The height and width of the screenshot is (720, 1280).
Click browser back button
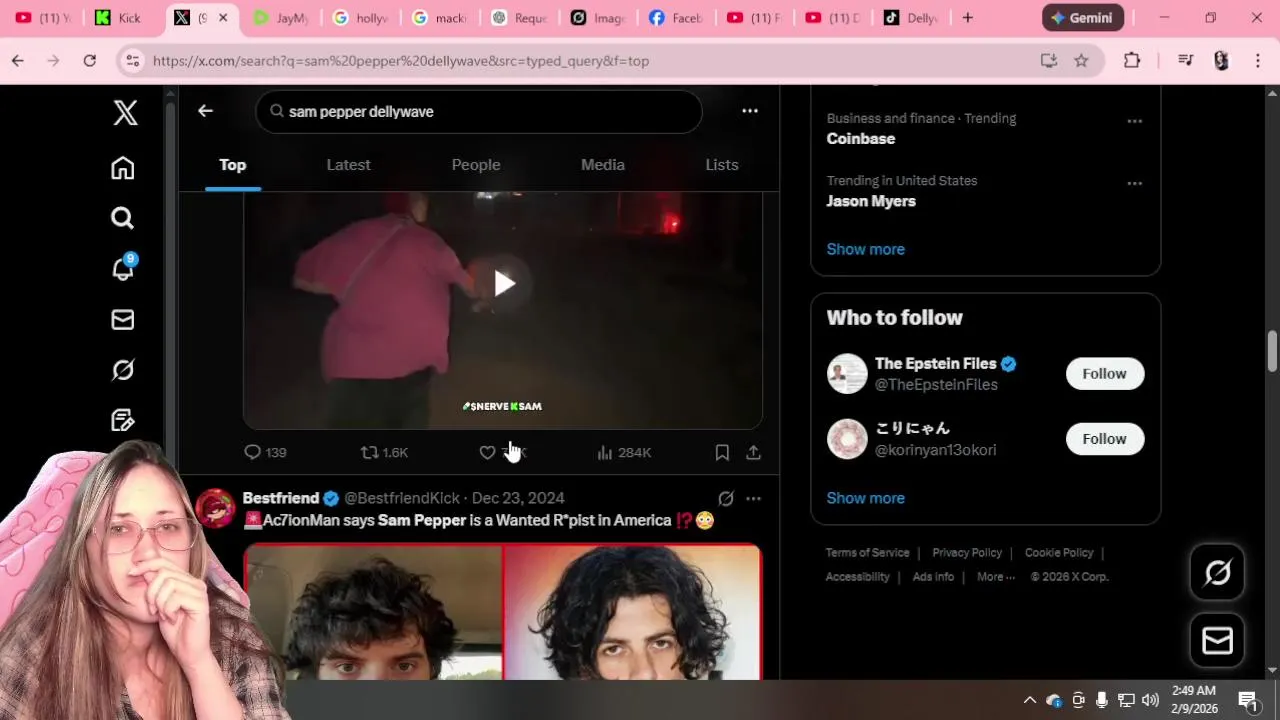point(18,61)
